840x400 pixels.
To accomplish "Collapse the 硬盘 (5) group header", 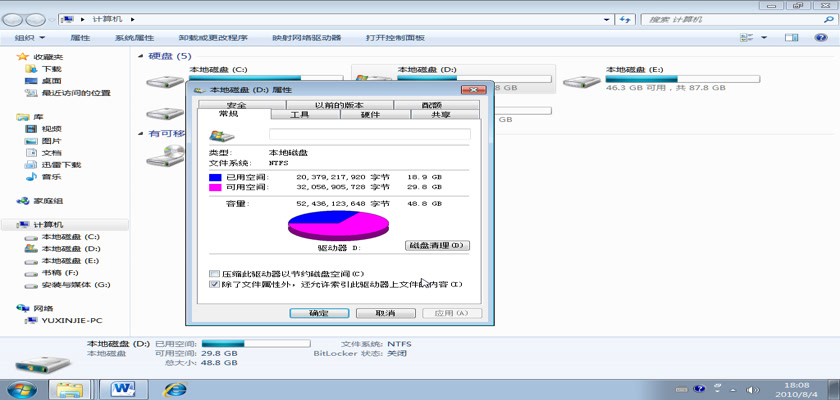I will [x=141, y=56].
